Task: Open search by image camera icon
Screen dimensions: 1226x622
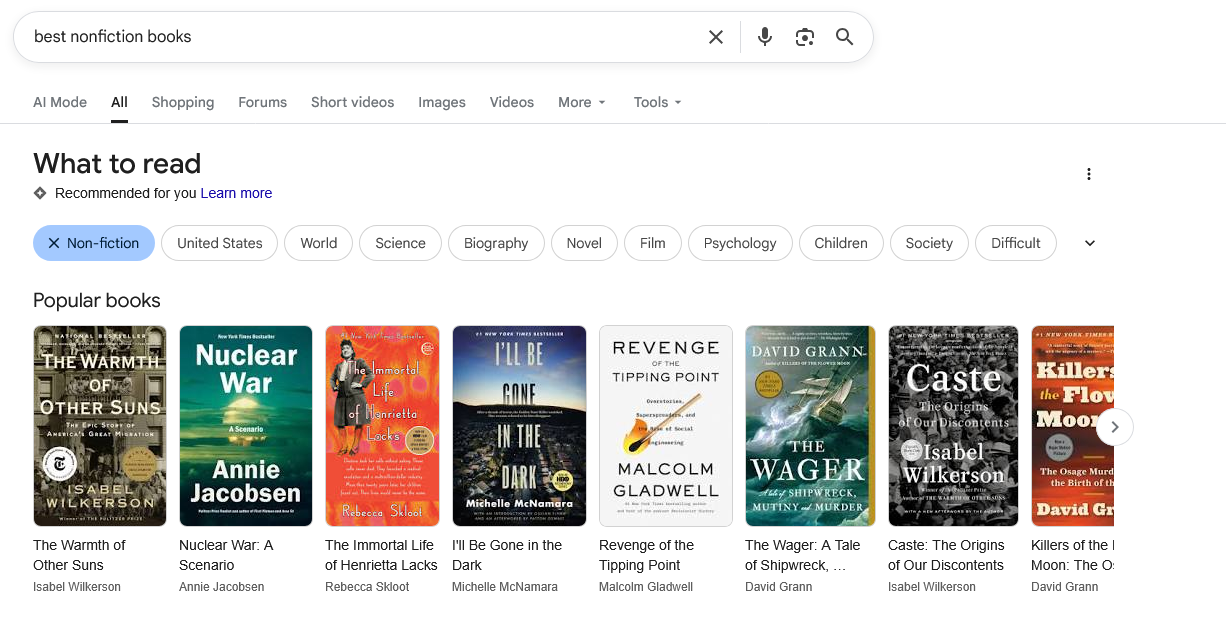Action: click(x=805, y=37)
